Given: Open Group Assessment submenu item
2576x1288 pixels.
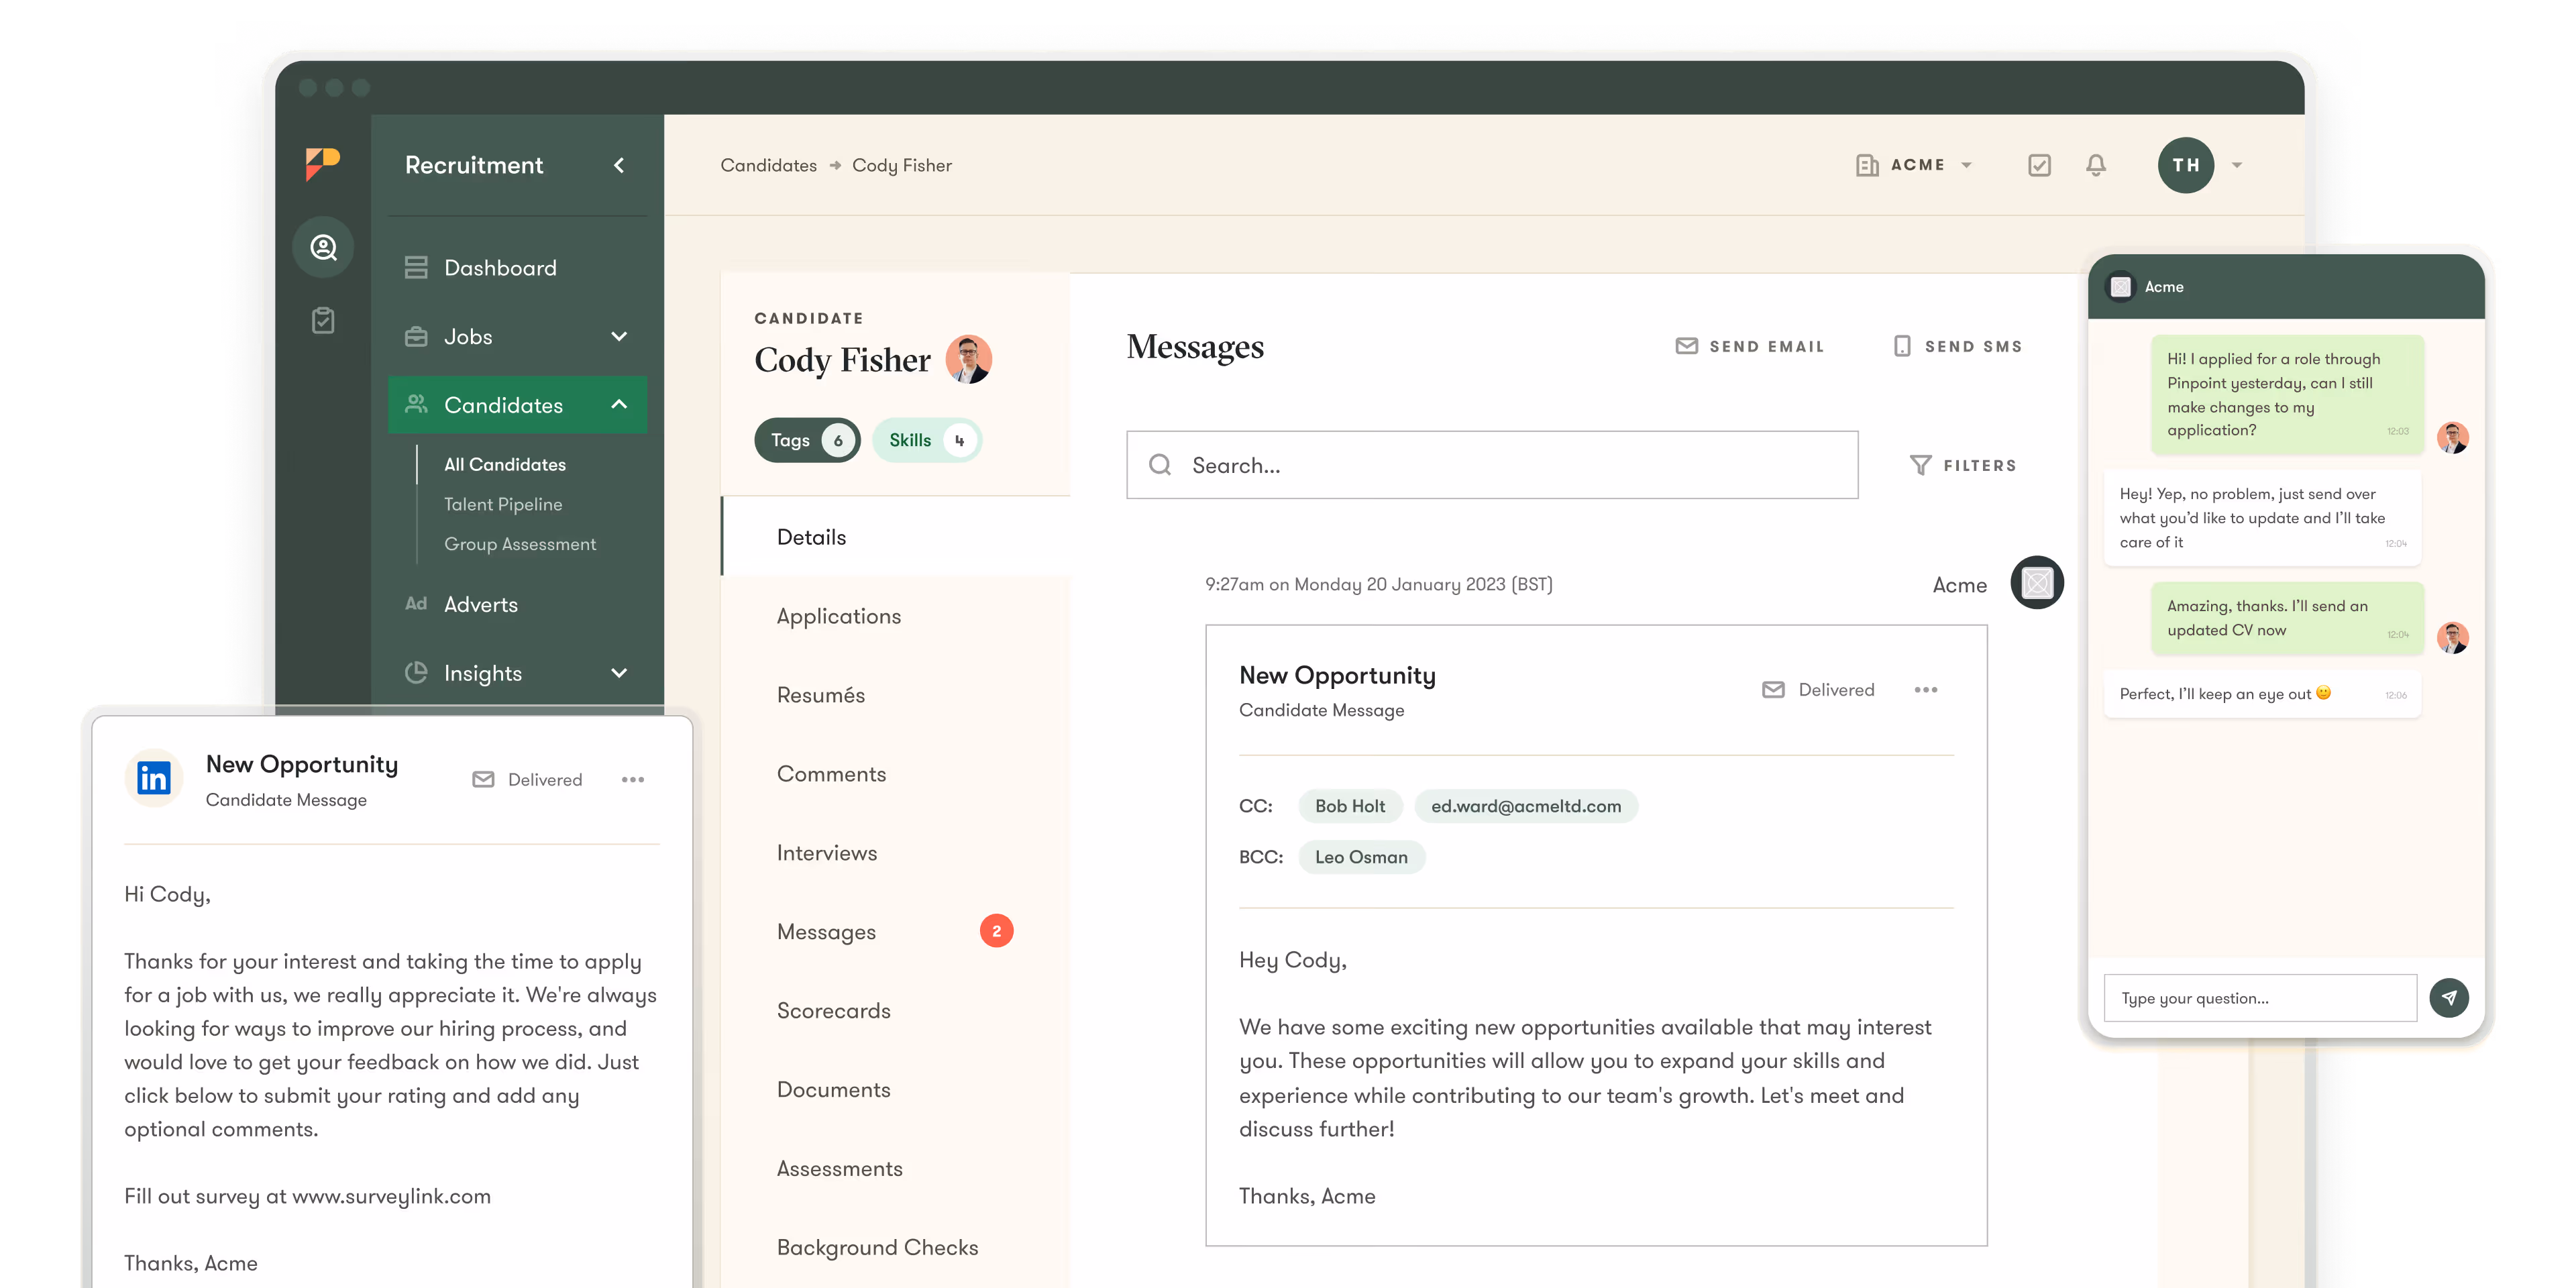Looking at the screenshot, I should 520,544.
